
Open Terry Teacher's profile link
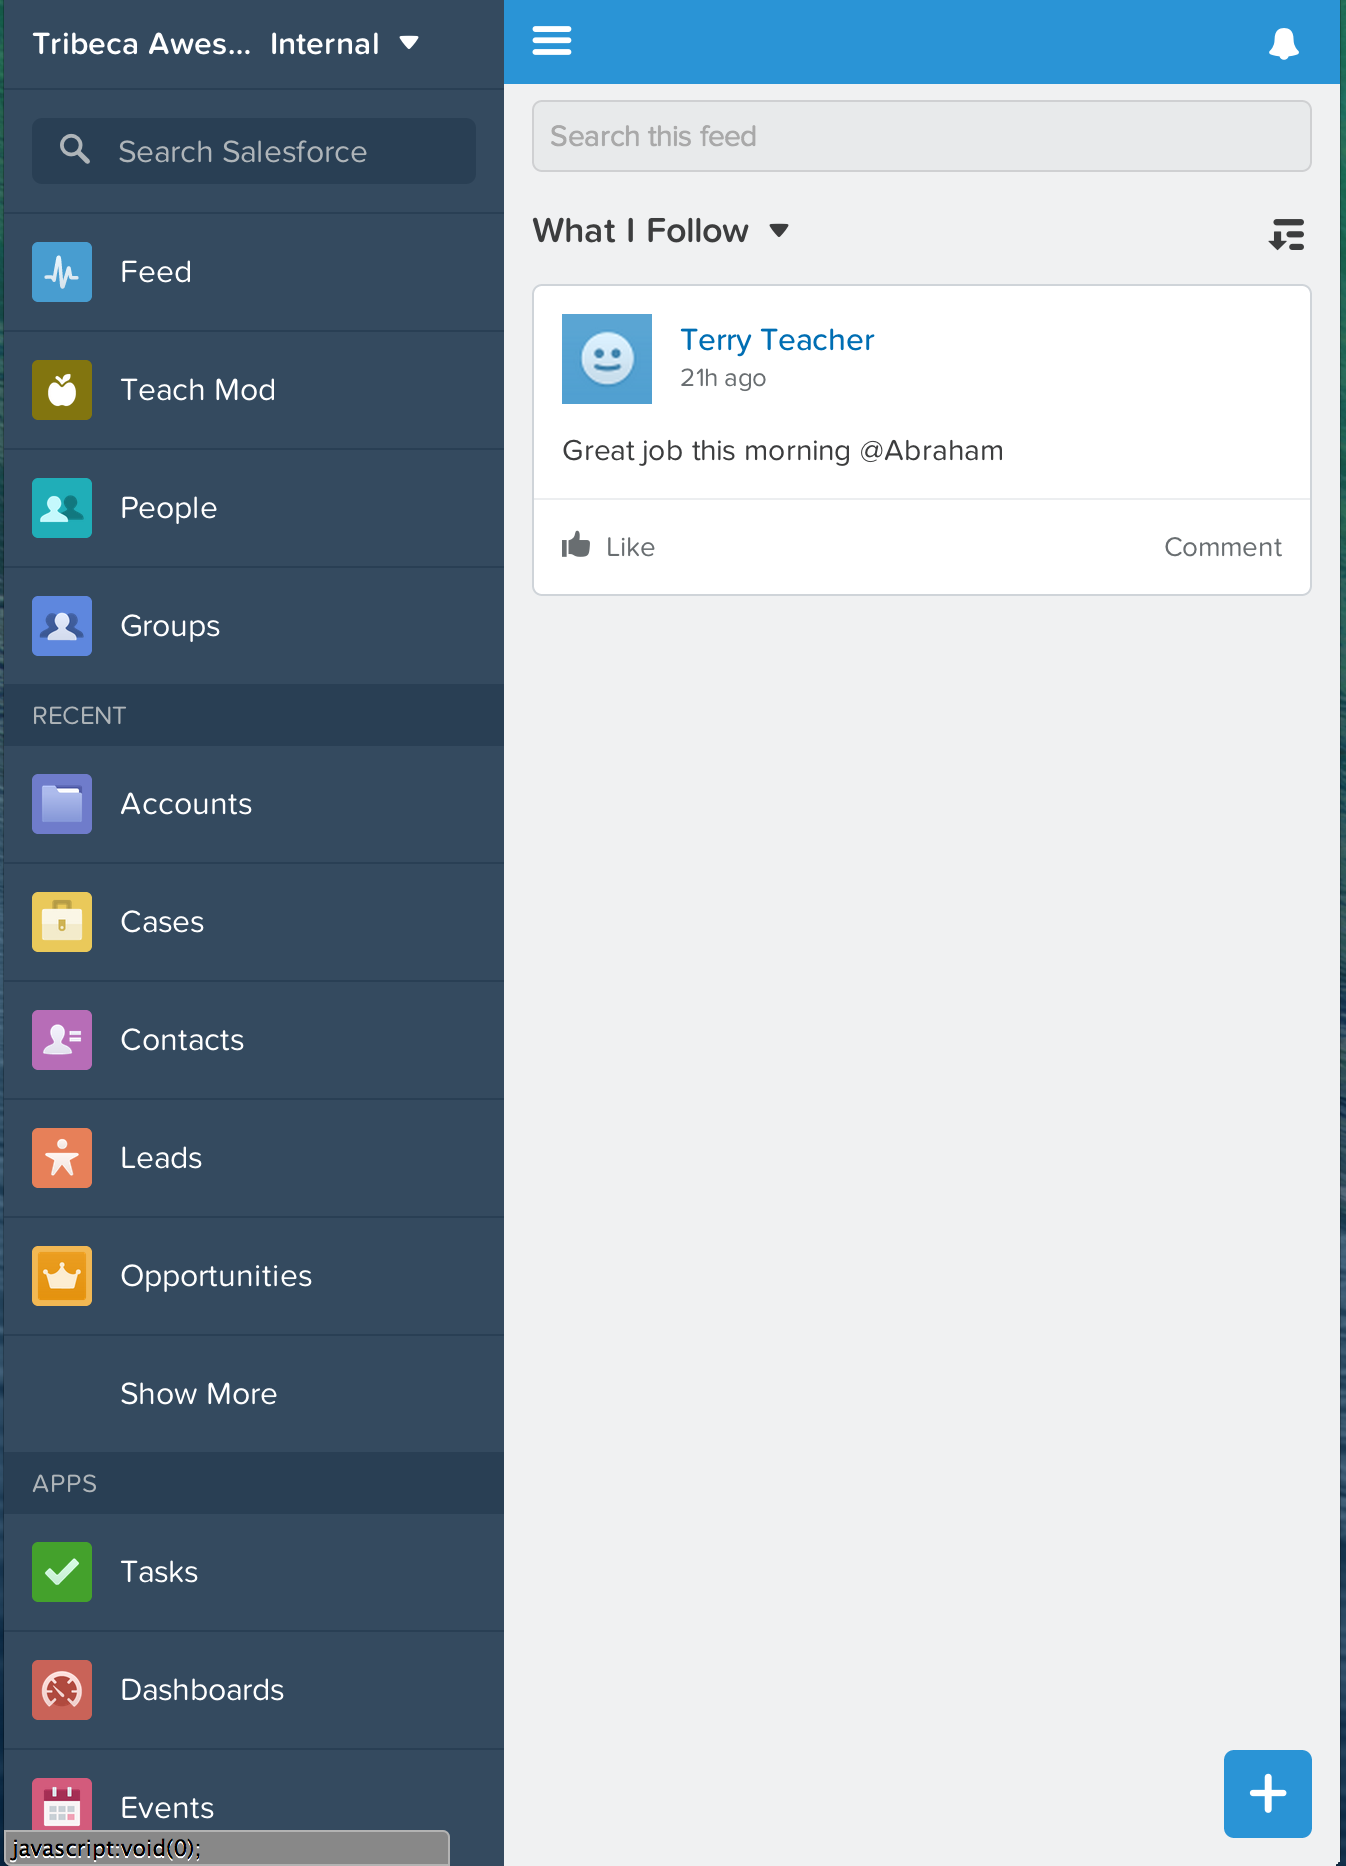point(777,340)
